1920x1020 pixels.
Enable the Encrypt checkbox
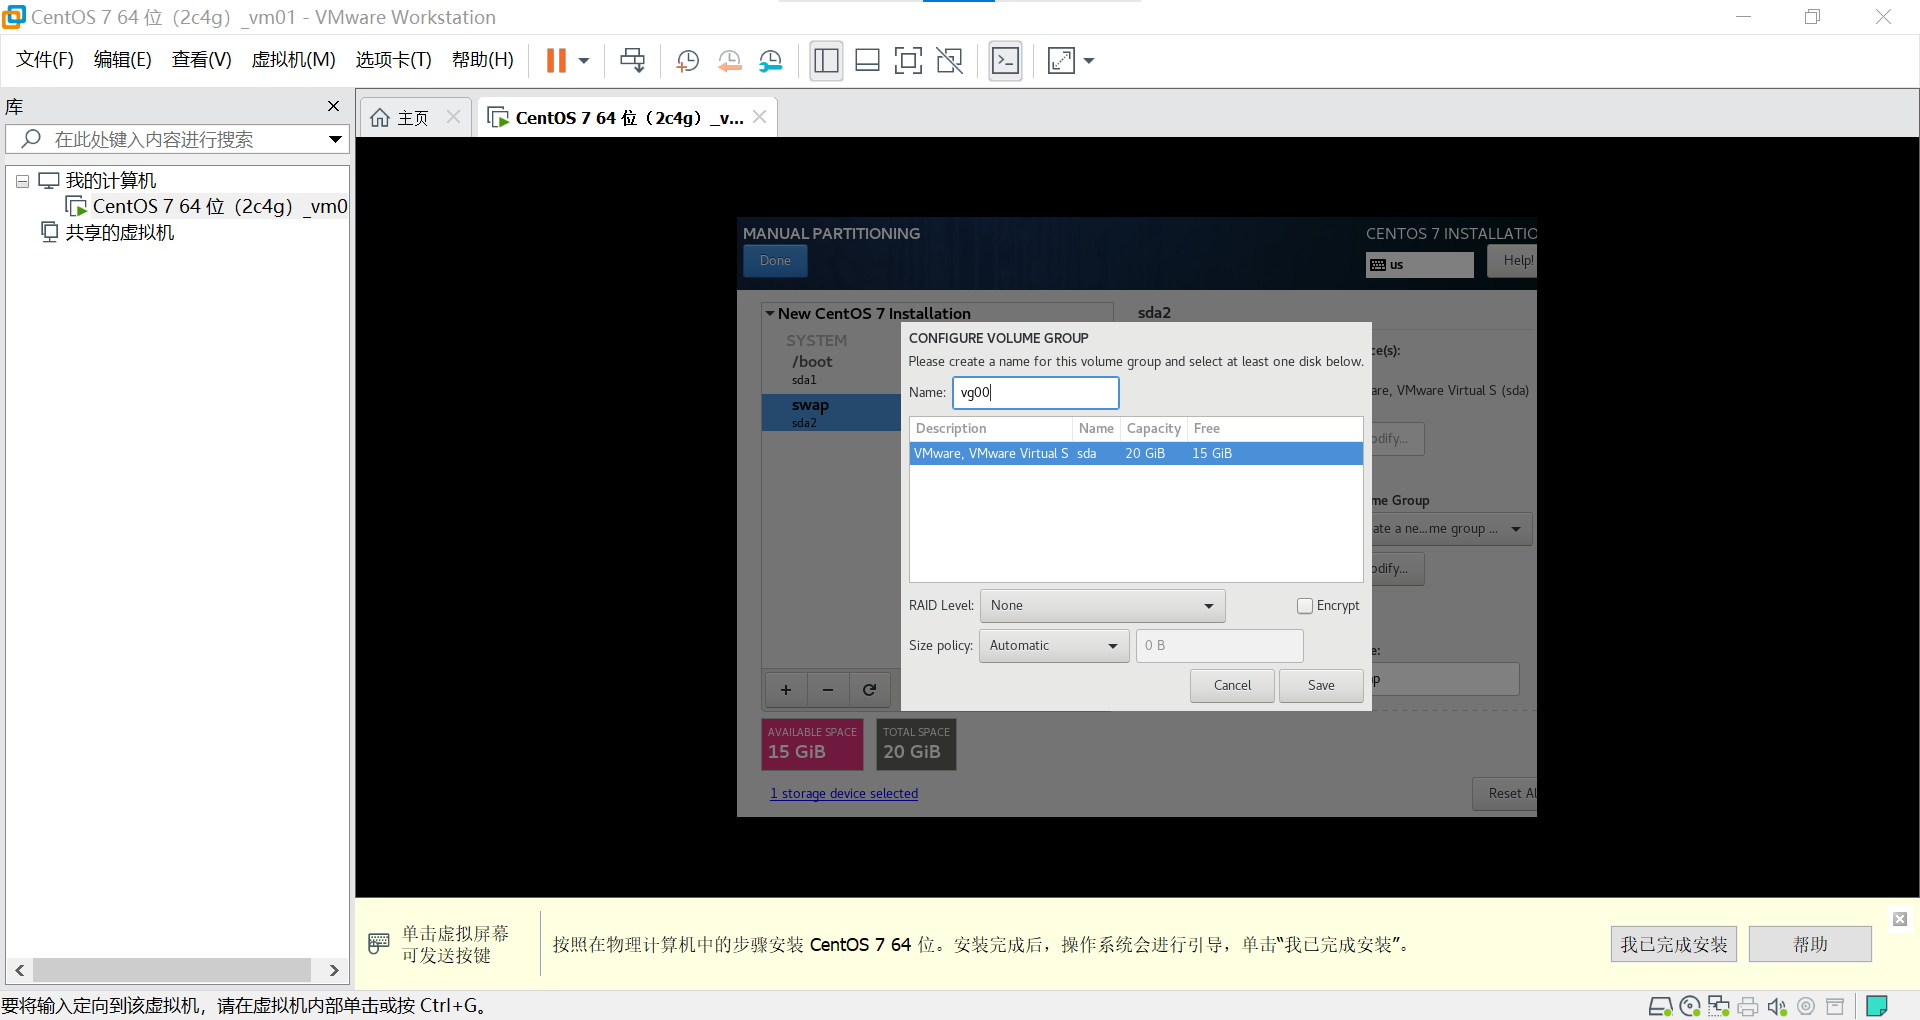1305,606
